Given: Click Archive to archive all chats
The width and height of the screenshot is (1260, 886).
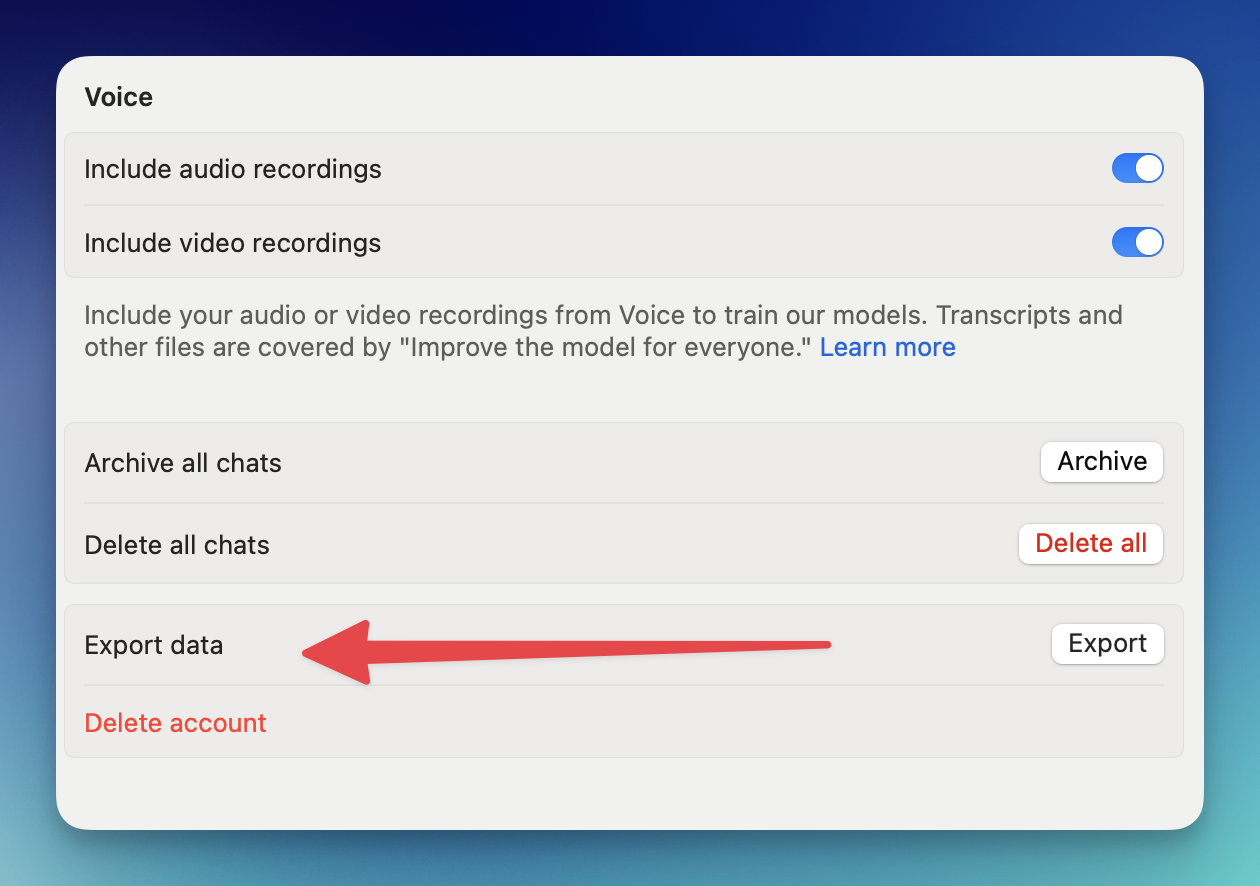Looking at the screenshot, I should pyautogui.click(x=1101, y=462).
